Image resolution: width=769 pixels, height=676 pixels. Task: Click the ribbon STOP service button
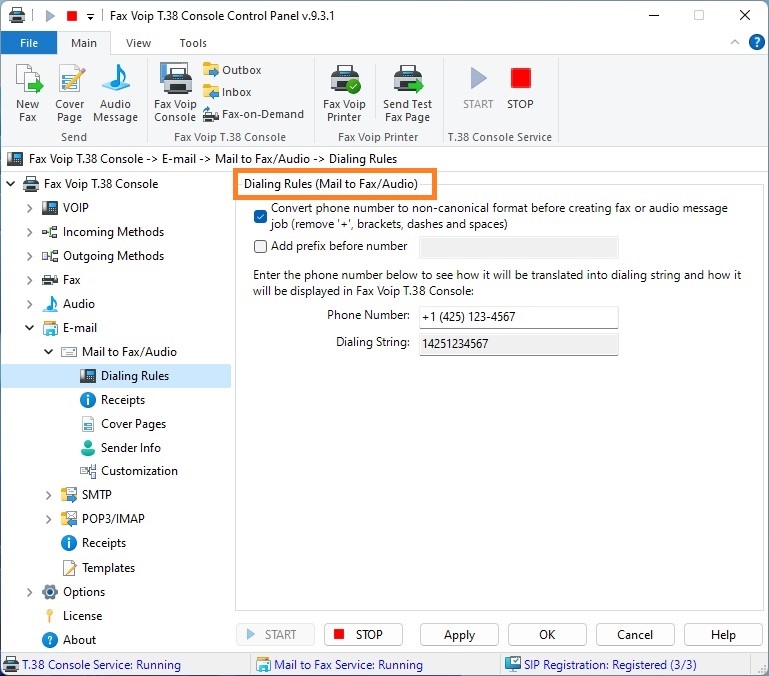point(520,89)
